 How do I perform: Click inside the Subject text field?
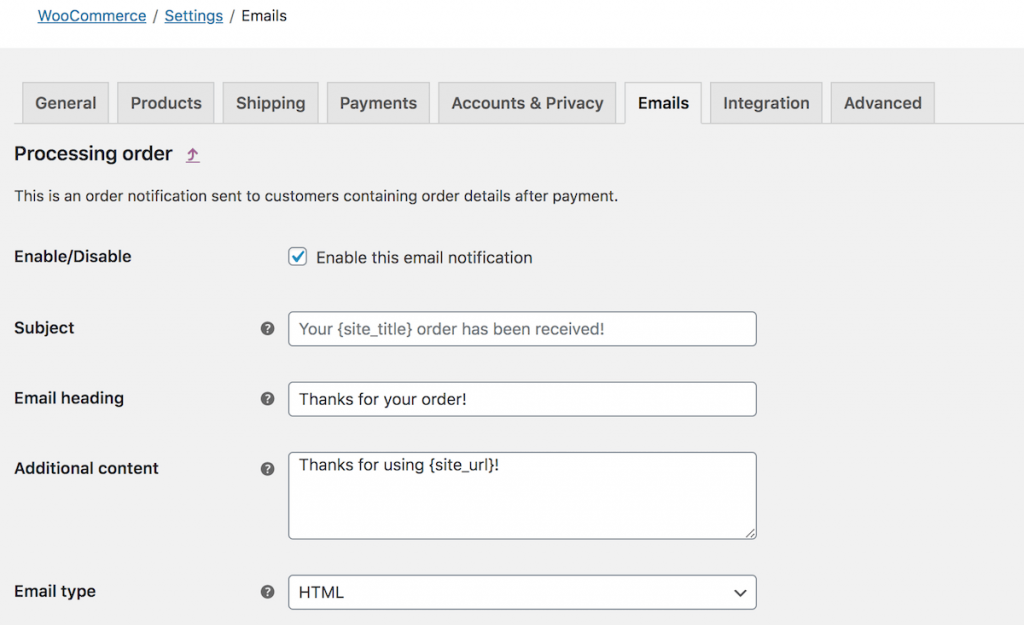tap(521, 328)
